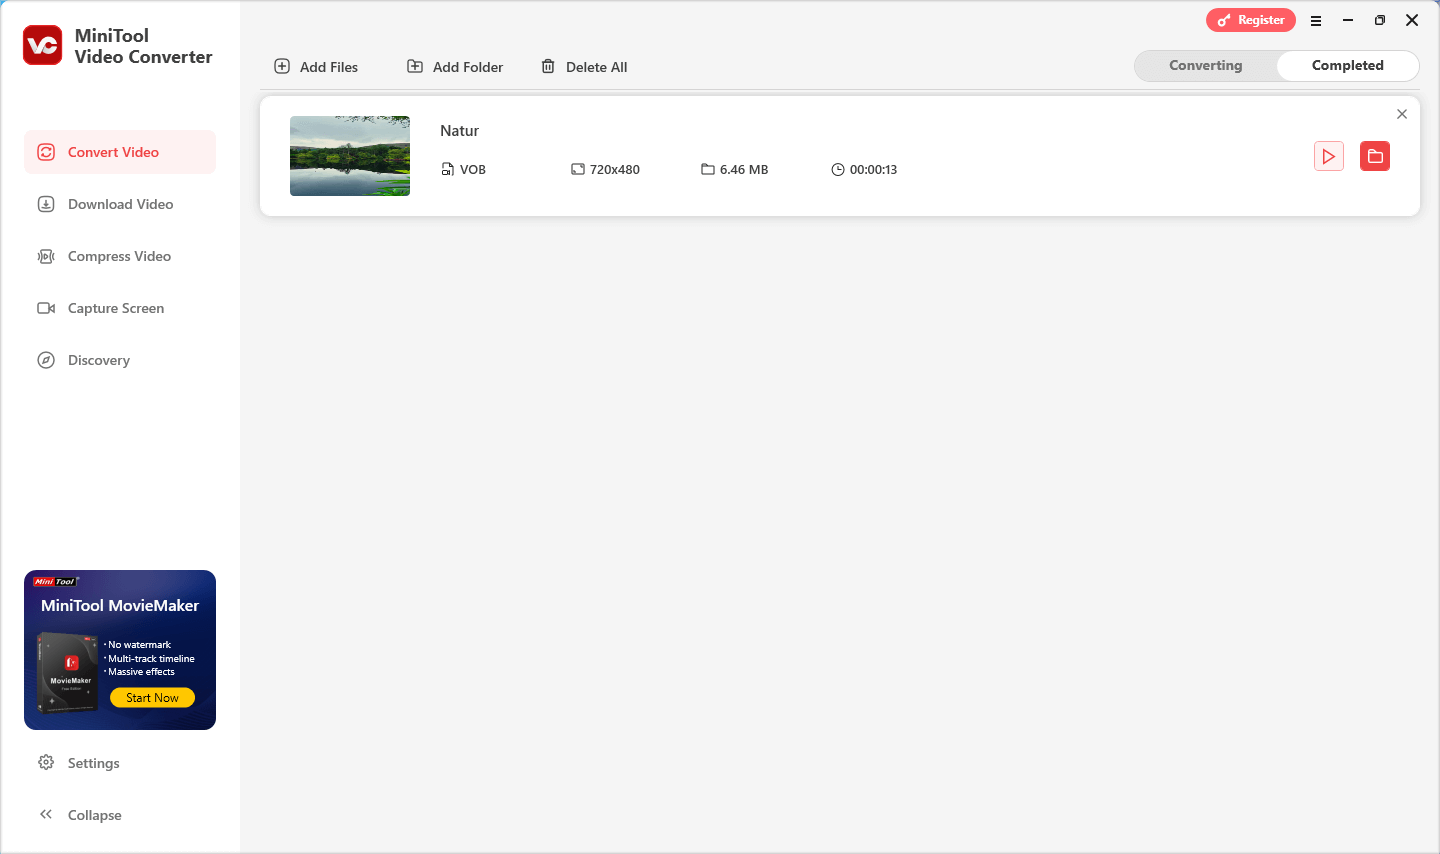
Task: Click the Natur video thumbnail
Action: pos(350,156)
